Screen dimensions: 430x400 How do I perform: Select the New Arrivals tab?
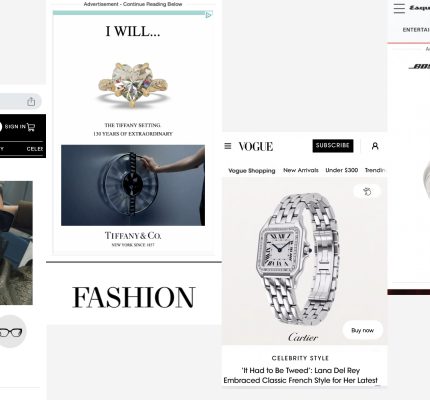(301, 170)
